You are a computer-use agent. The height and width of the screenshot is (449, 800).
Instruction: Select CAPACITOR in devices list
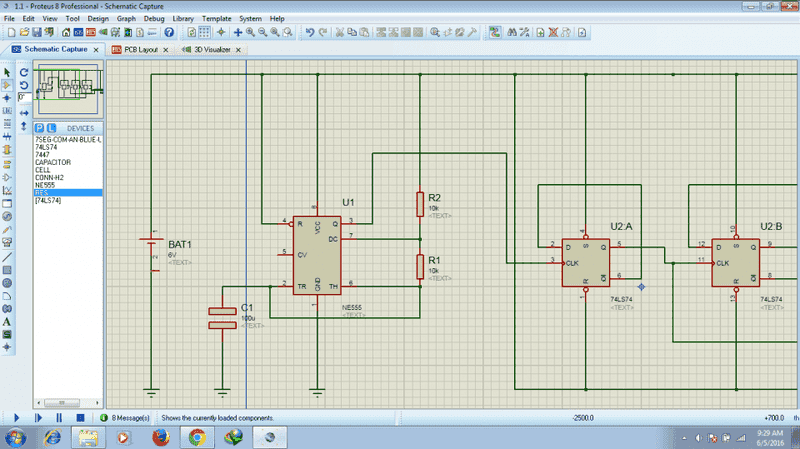point(53,161)
